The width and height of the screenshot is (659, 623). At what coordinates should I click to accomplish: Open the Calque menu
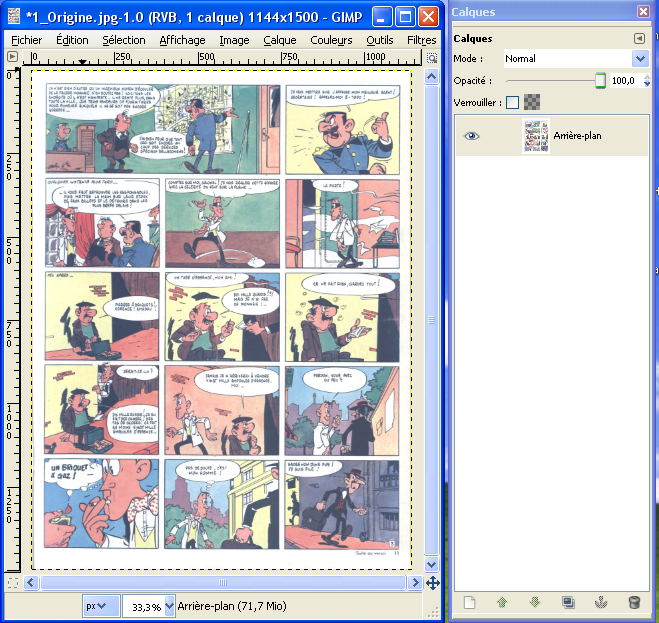280,40
